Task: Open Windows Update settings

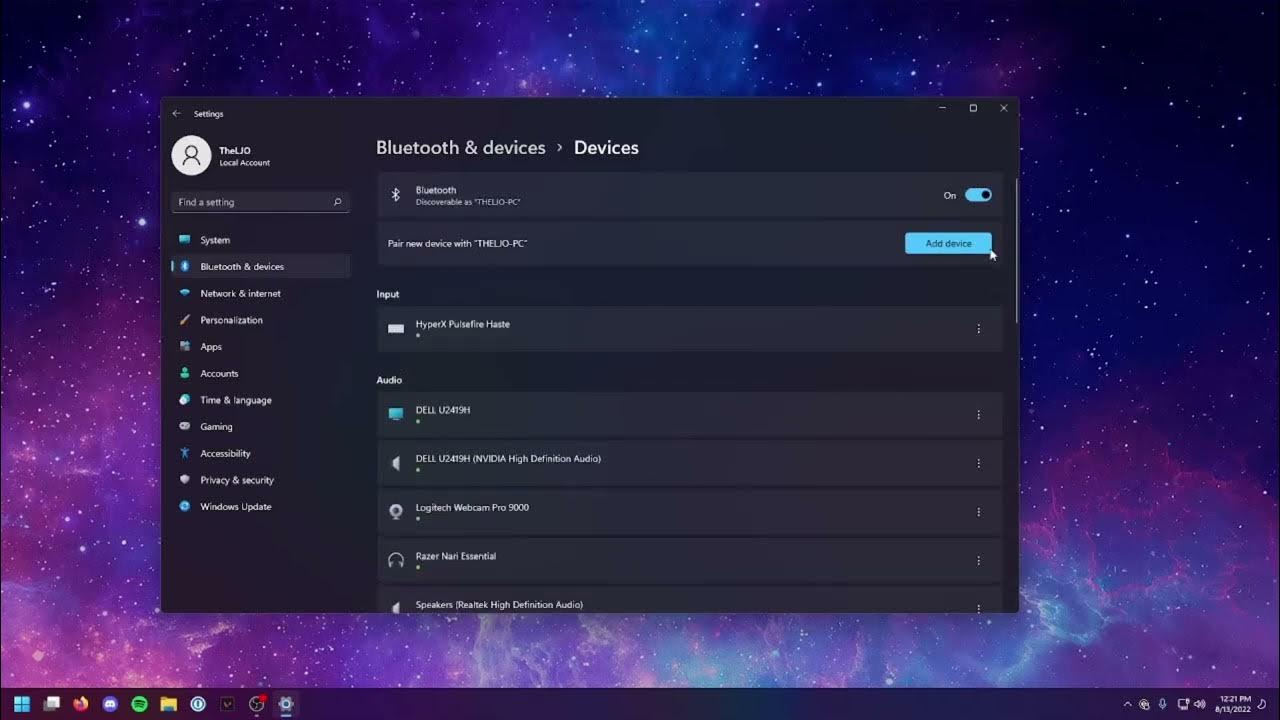Action: click(x=261, y=507)
